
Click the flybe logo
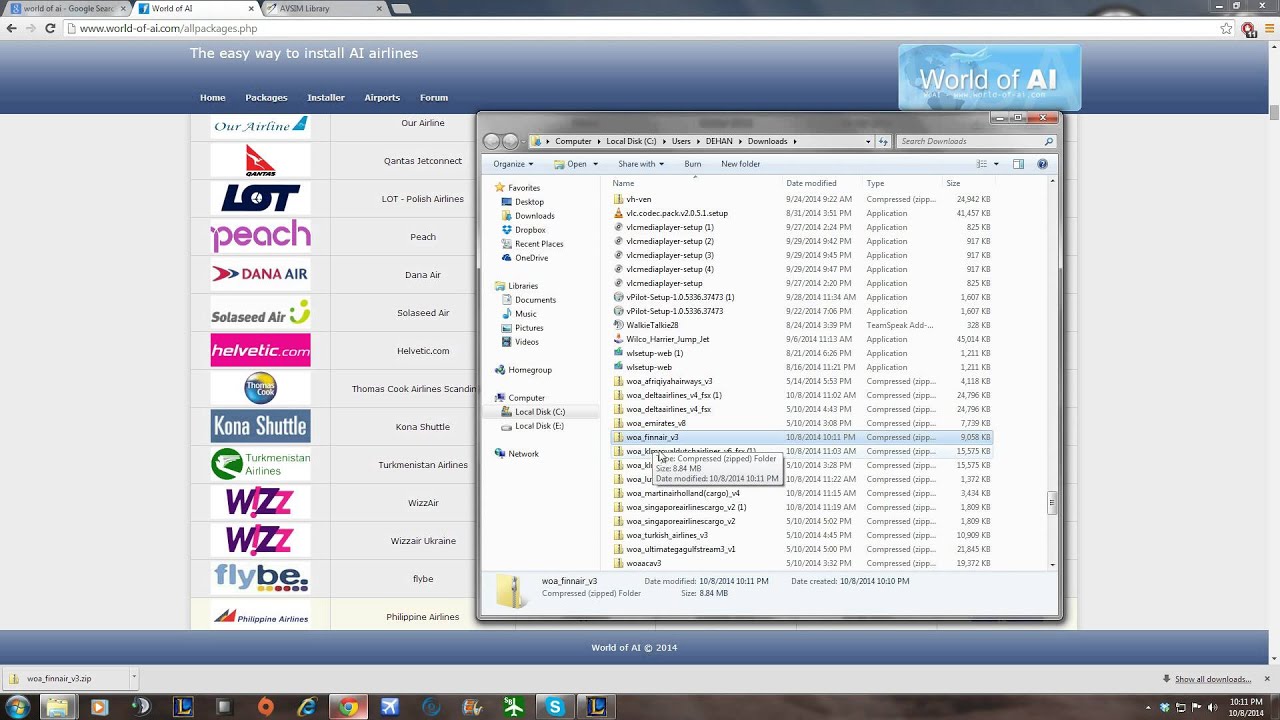[x=260, y=578]
